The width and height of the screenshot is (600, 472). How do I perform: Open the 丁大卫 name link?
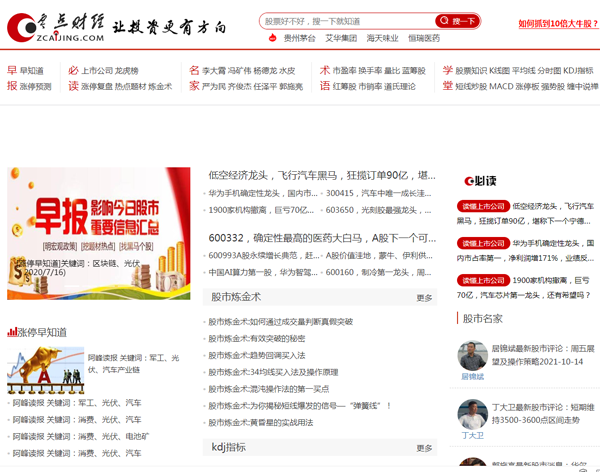[x=473, y=436]
